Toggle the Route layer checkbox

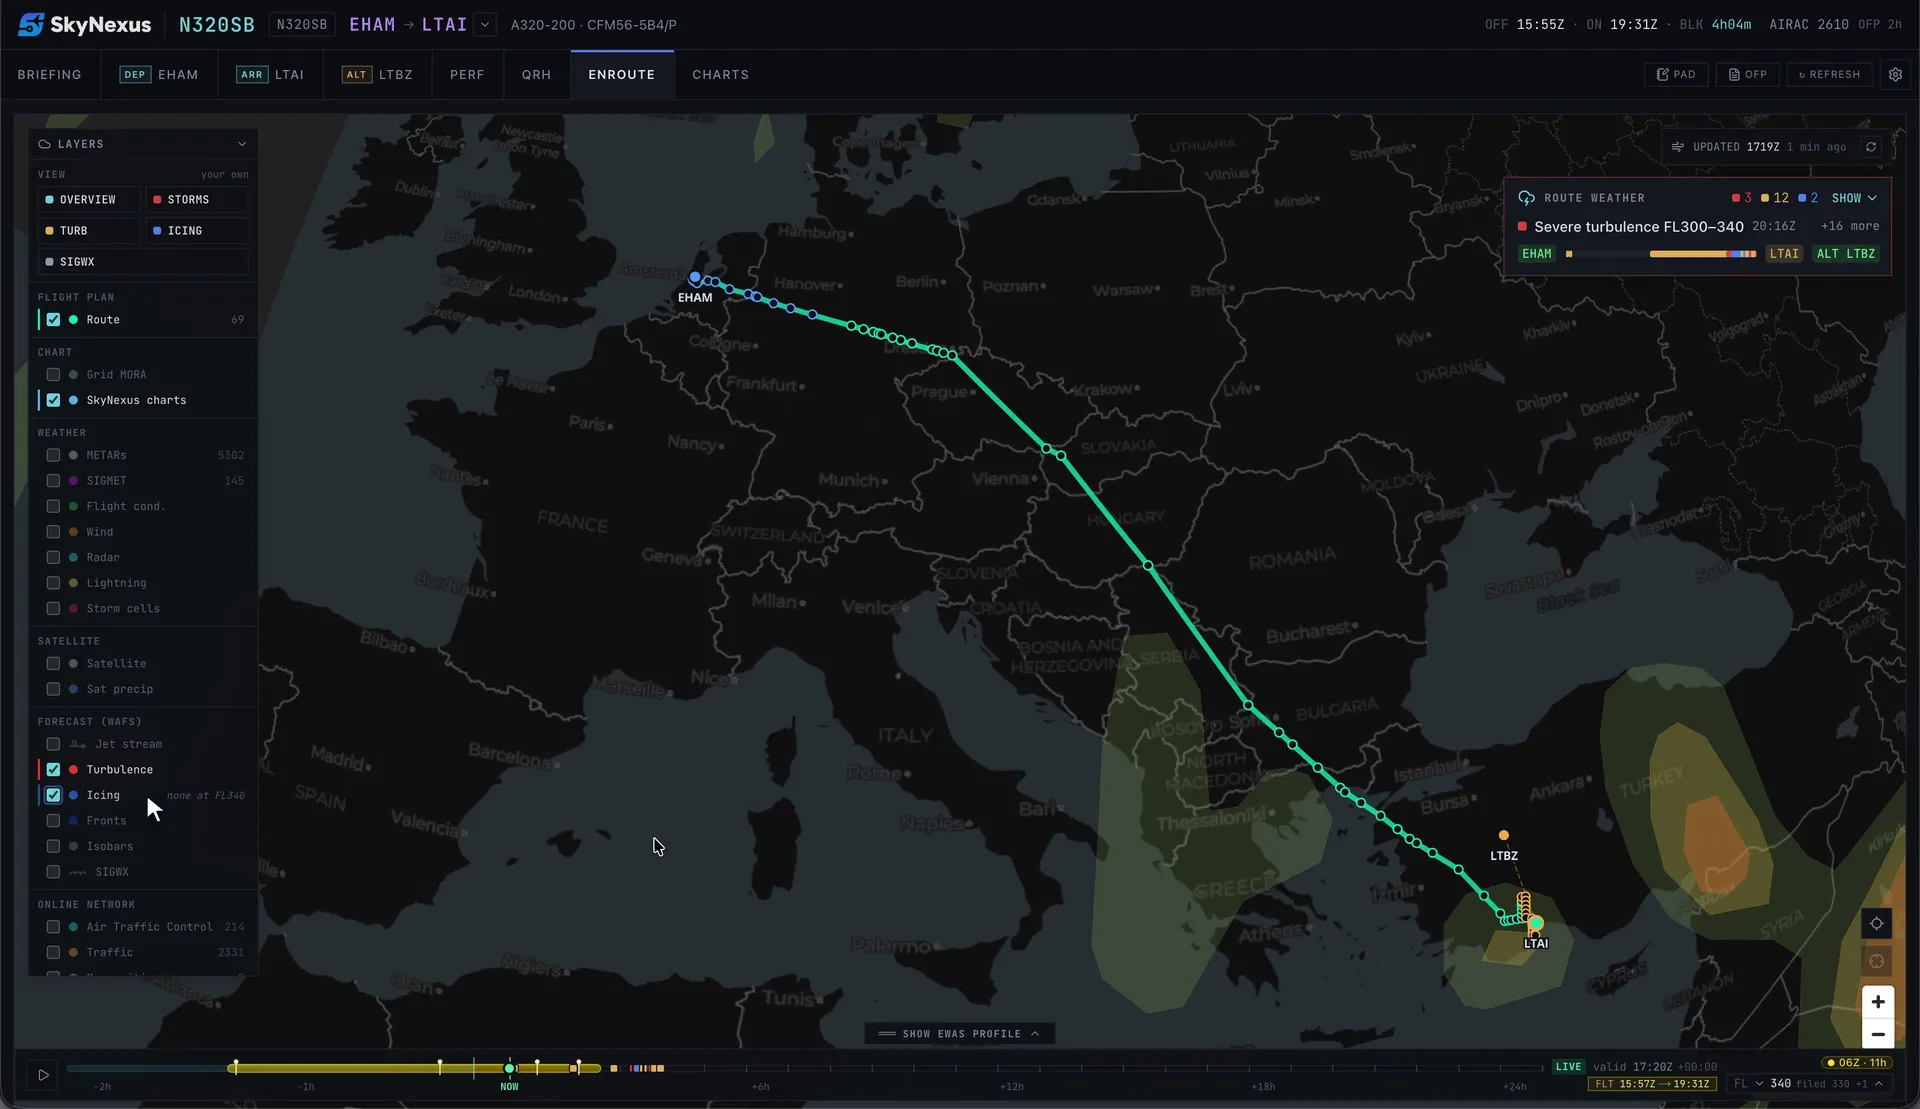(x=53, y=320)
